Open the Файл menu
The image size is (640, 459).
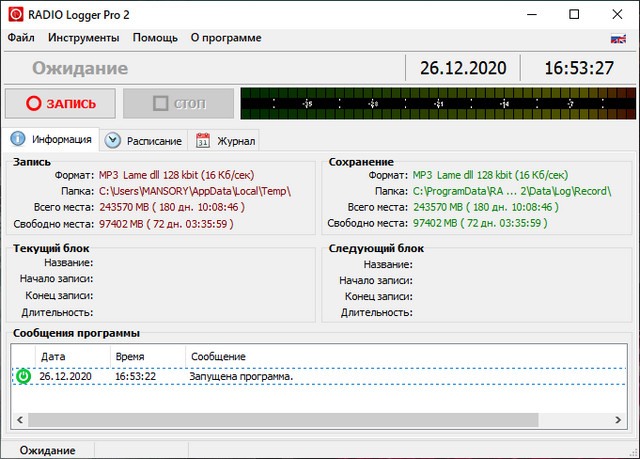[21, 38]
